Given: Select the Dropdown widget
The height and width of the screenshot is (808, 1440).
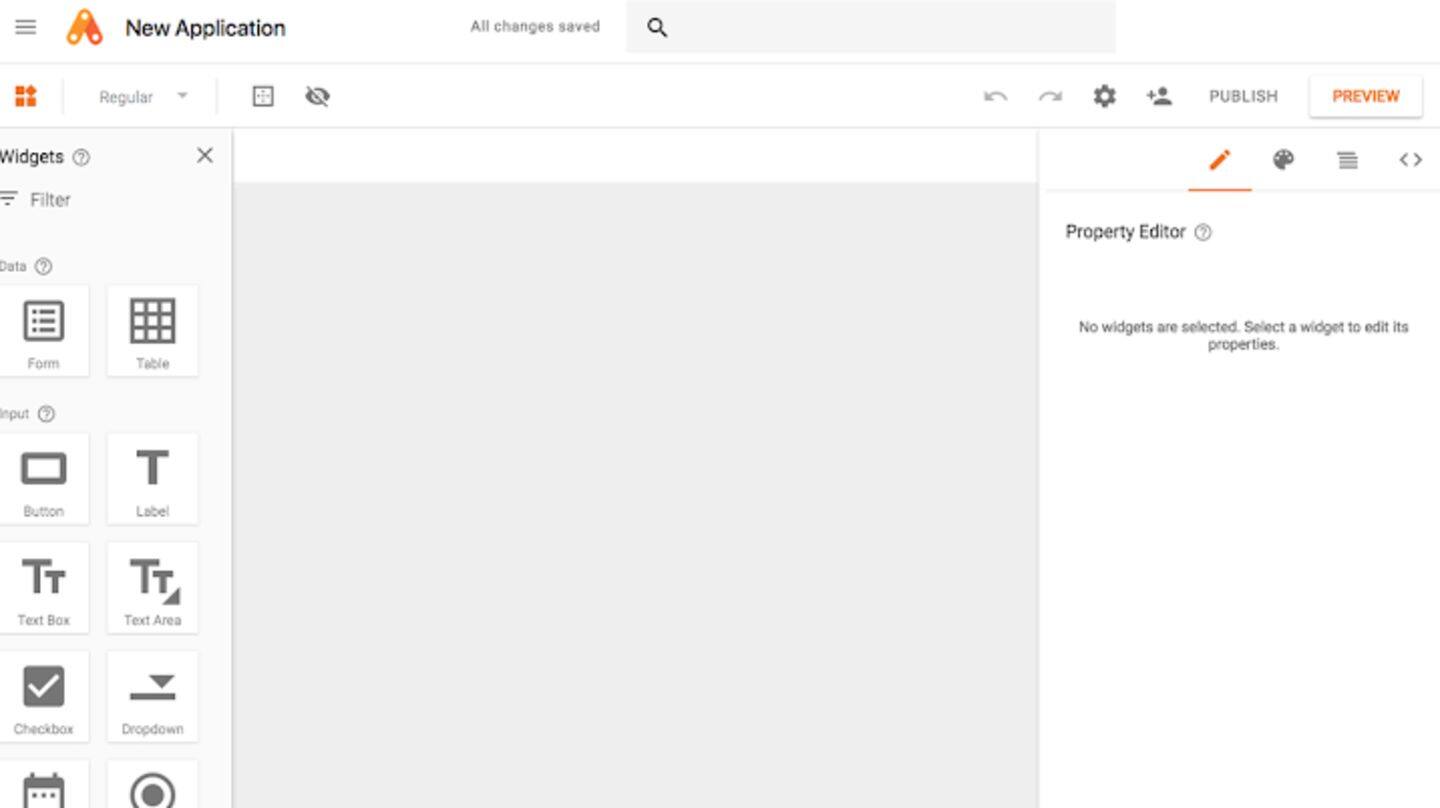Looking at the screenshot, I should [152, 697].
